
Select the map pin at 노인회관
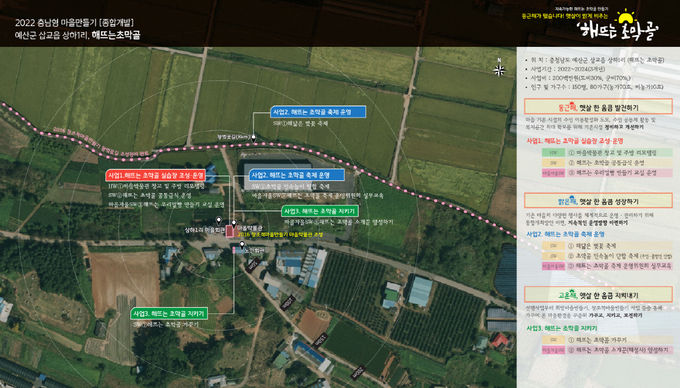[x=242, y=245]
